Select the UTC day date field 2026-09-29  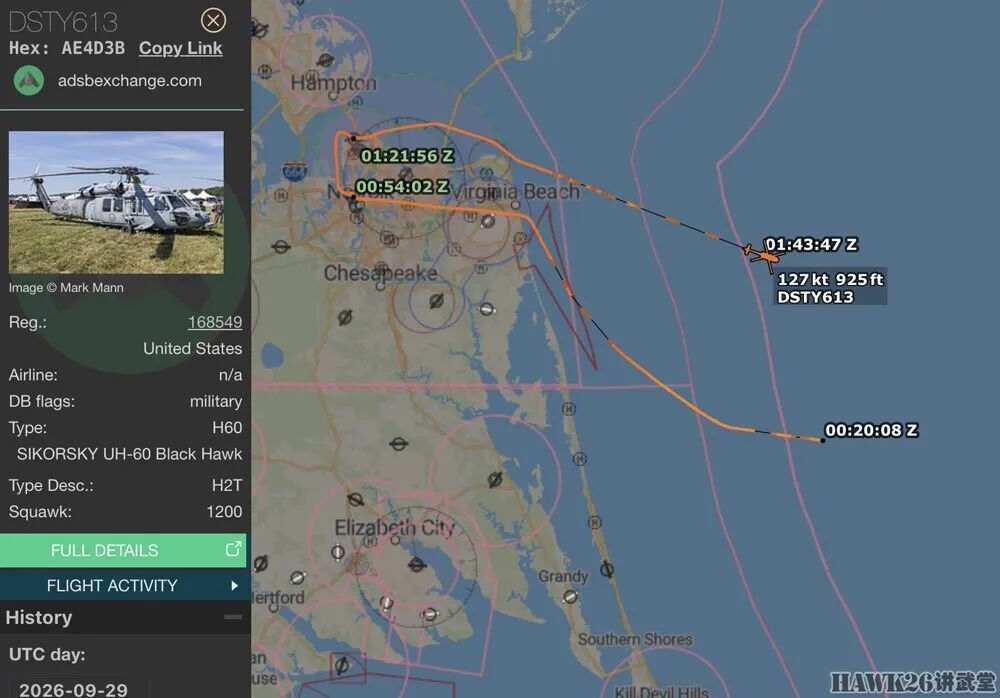75,688
